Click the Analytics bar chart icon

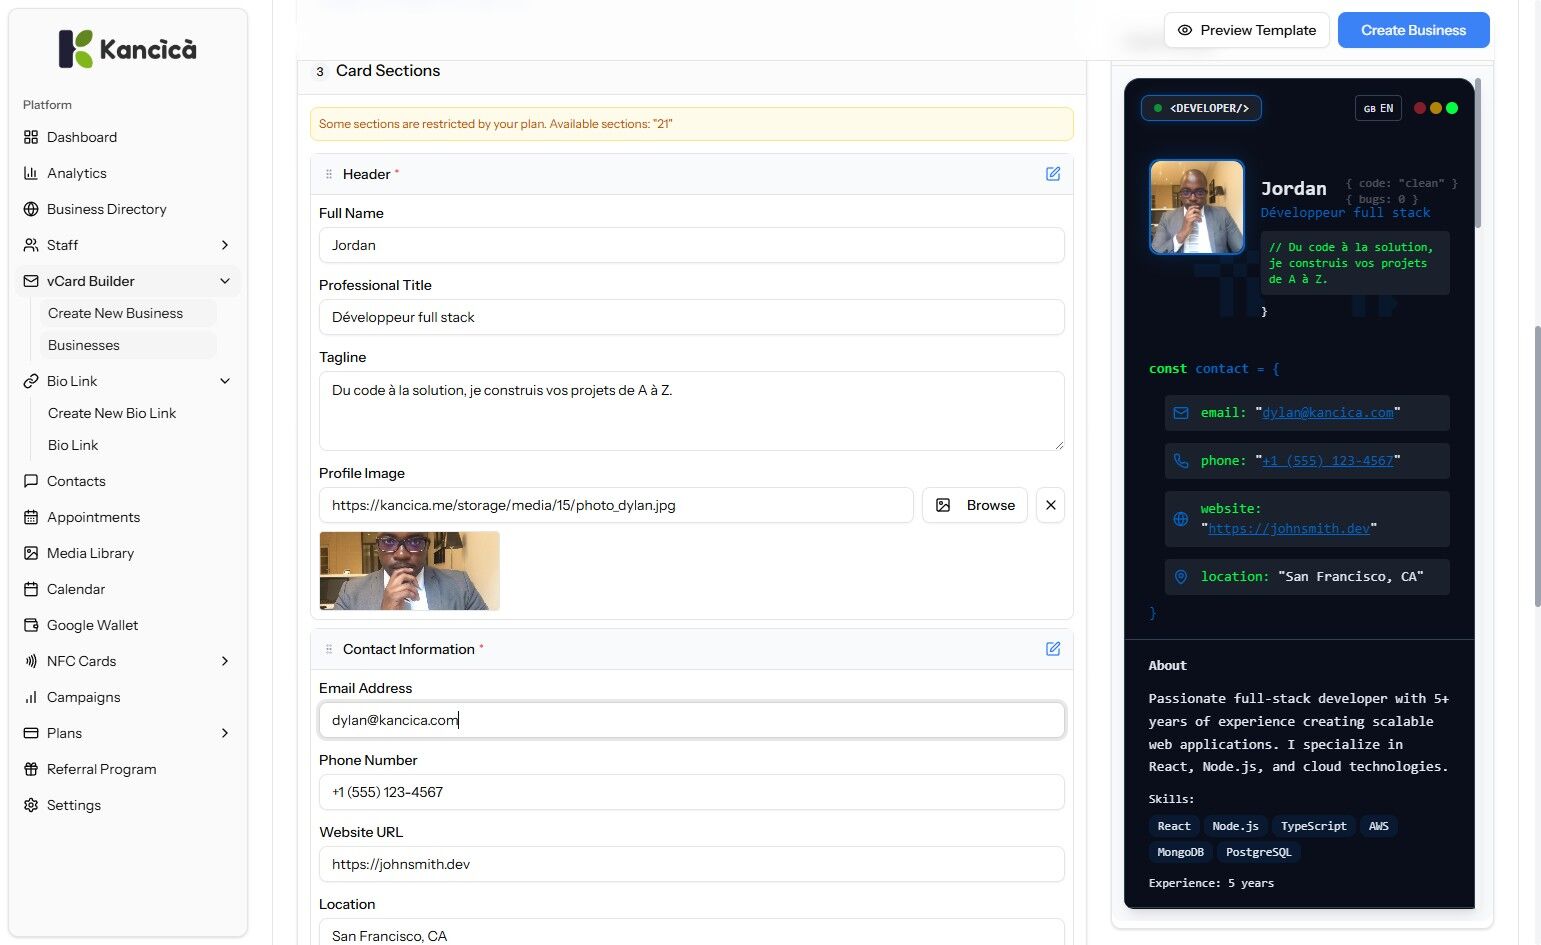click(31, 173)
